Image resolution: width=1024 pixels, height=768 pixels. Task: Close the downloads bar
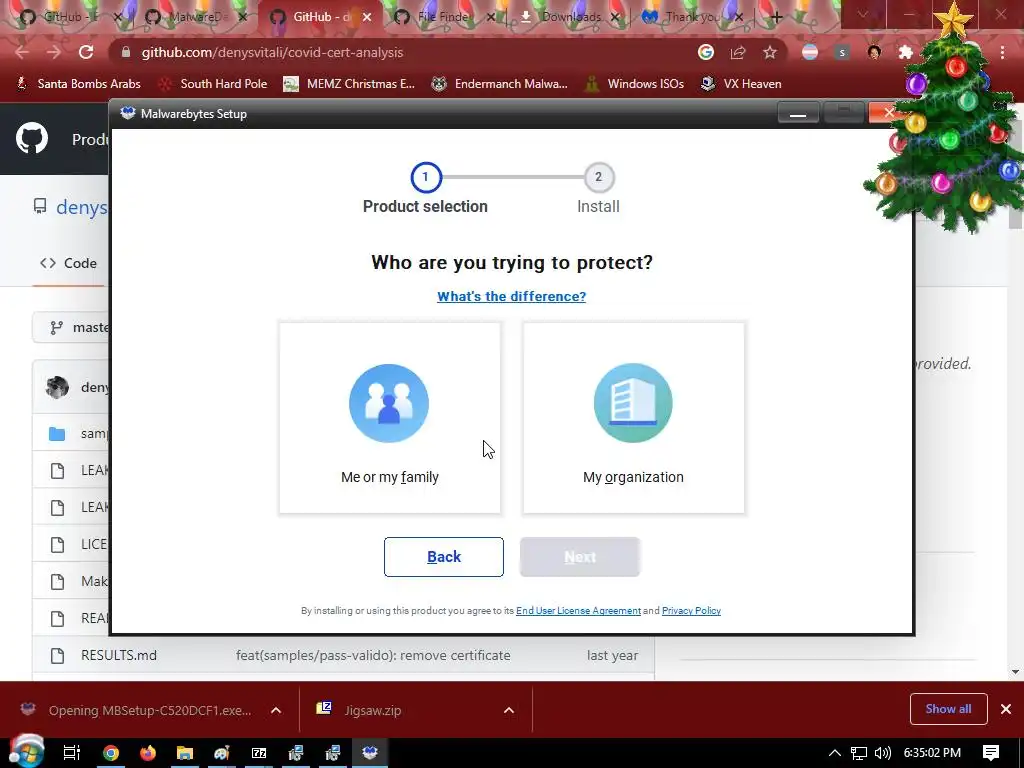(x=1006, y=709)
